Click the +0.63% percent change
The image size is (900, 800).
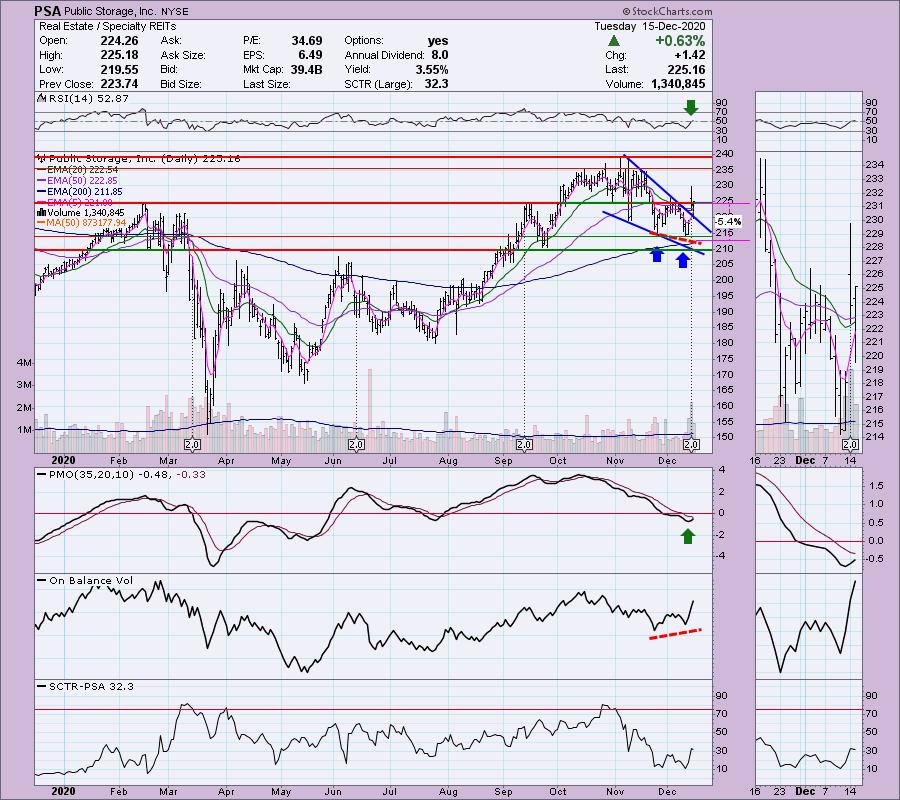click(680, 41)
